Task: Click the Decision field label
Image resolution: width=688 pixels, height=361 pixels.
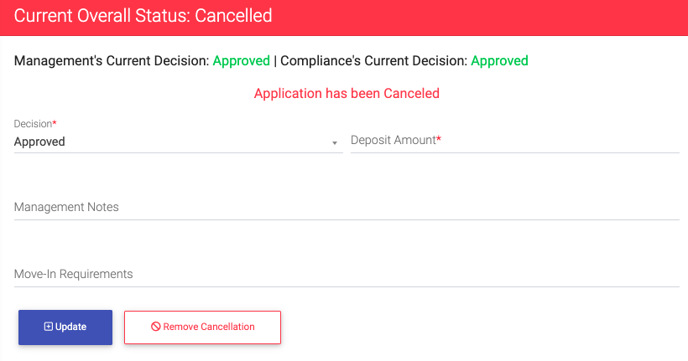Action: coord(33,124)
